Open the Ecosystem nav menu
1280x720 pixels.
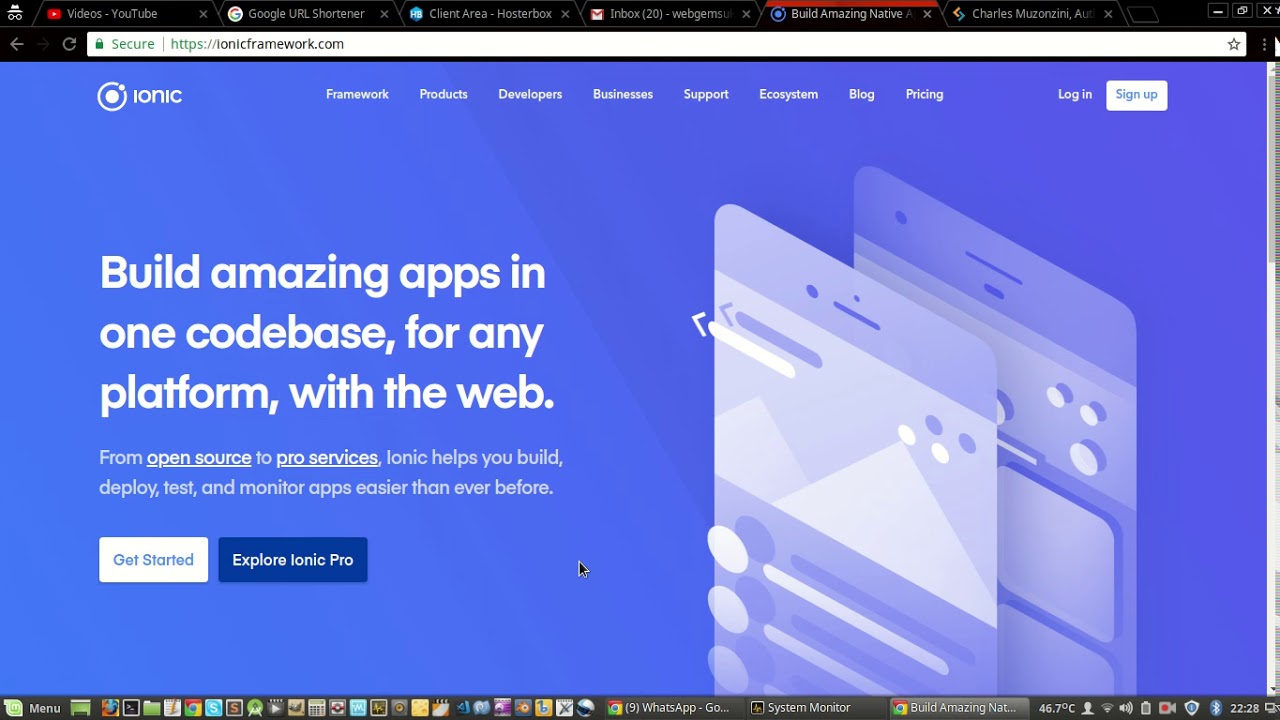[x=788, y=94]
